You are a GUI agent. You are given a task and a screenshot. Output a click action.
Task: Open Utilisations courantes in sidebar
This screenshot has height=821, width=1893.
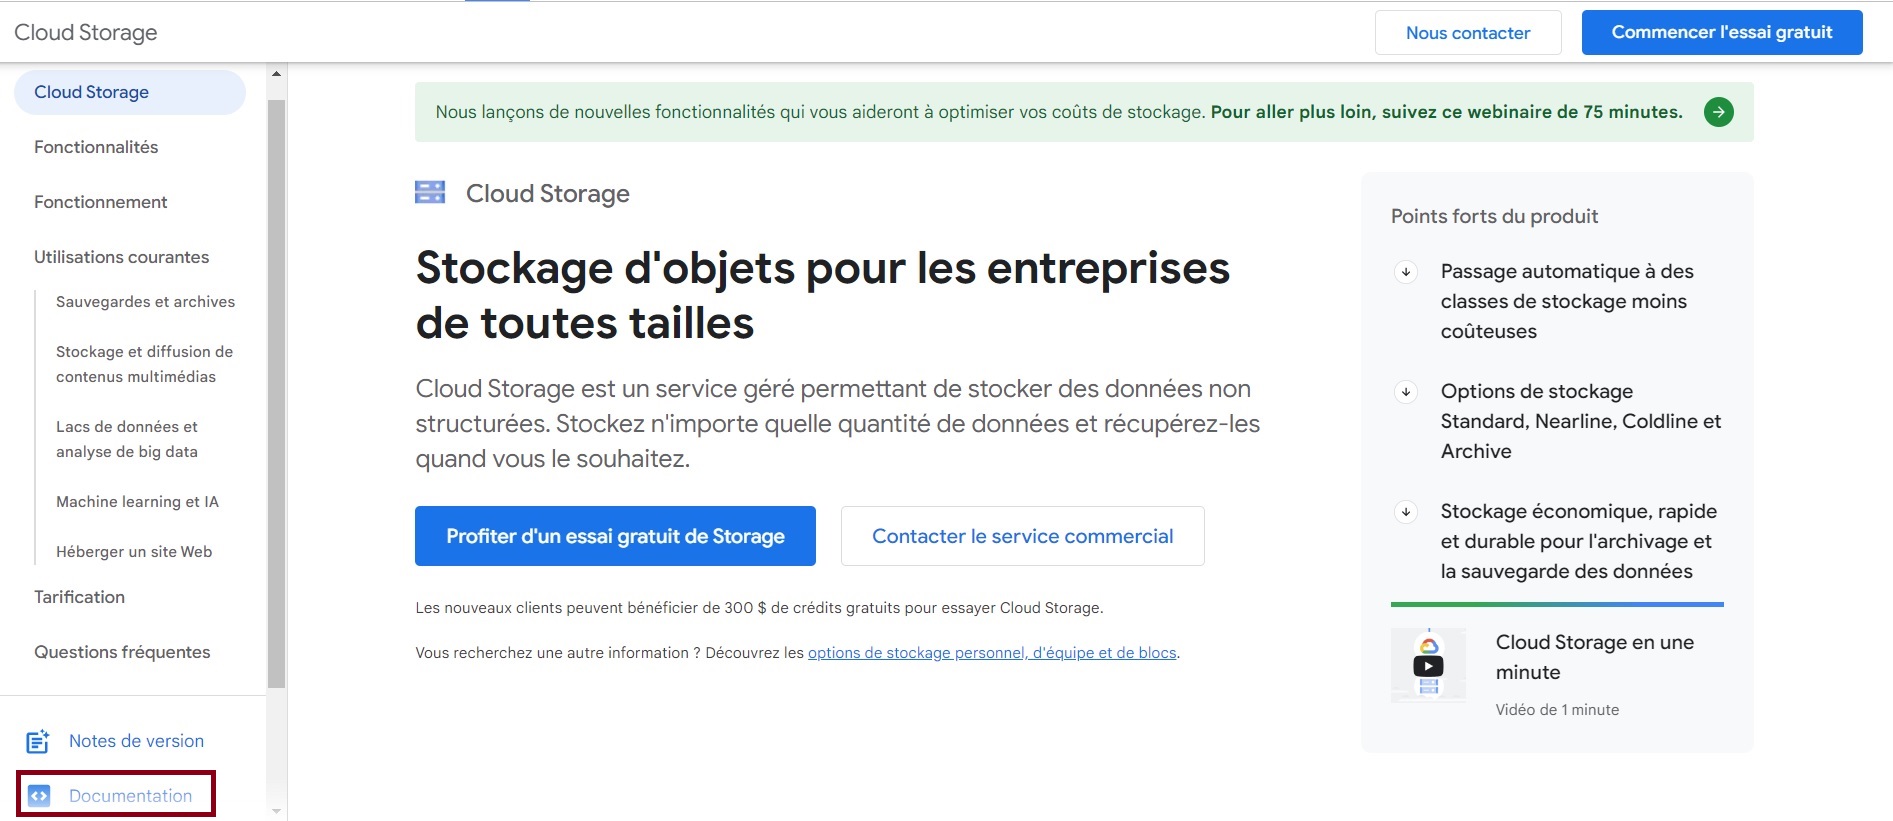coord(122,257)
